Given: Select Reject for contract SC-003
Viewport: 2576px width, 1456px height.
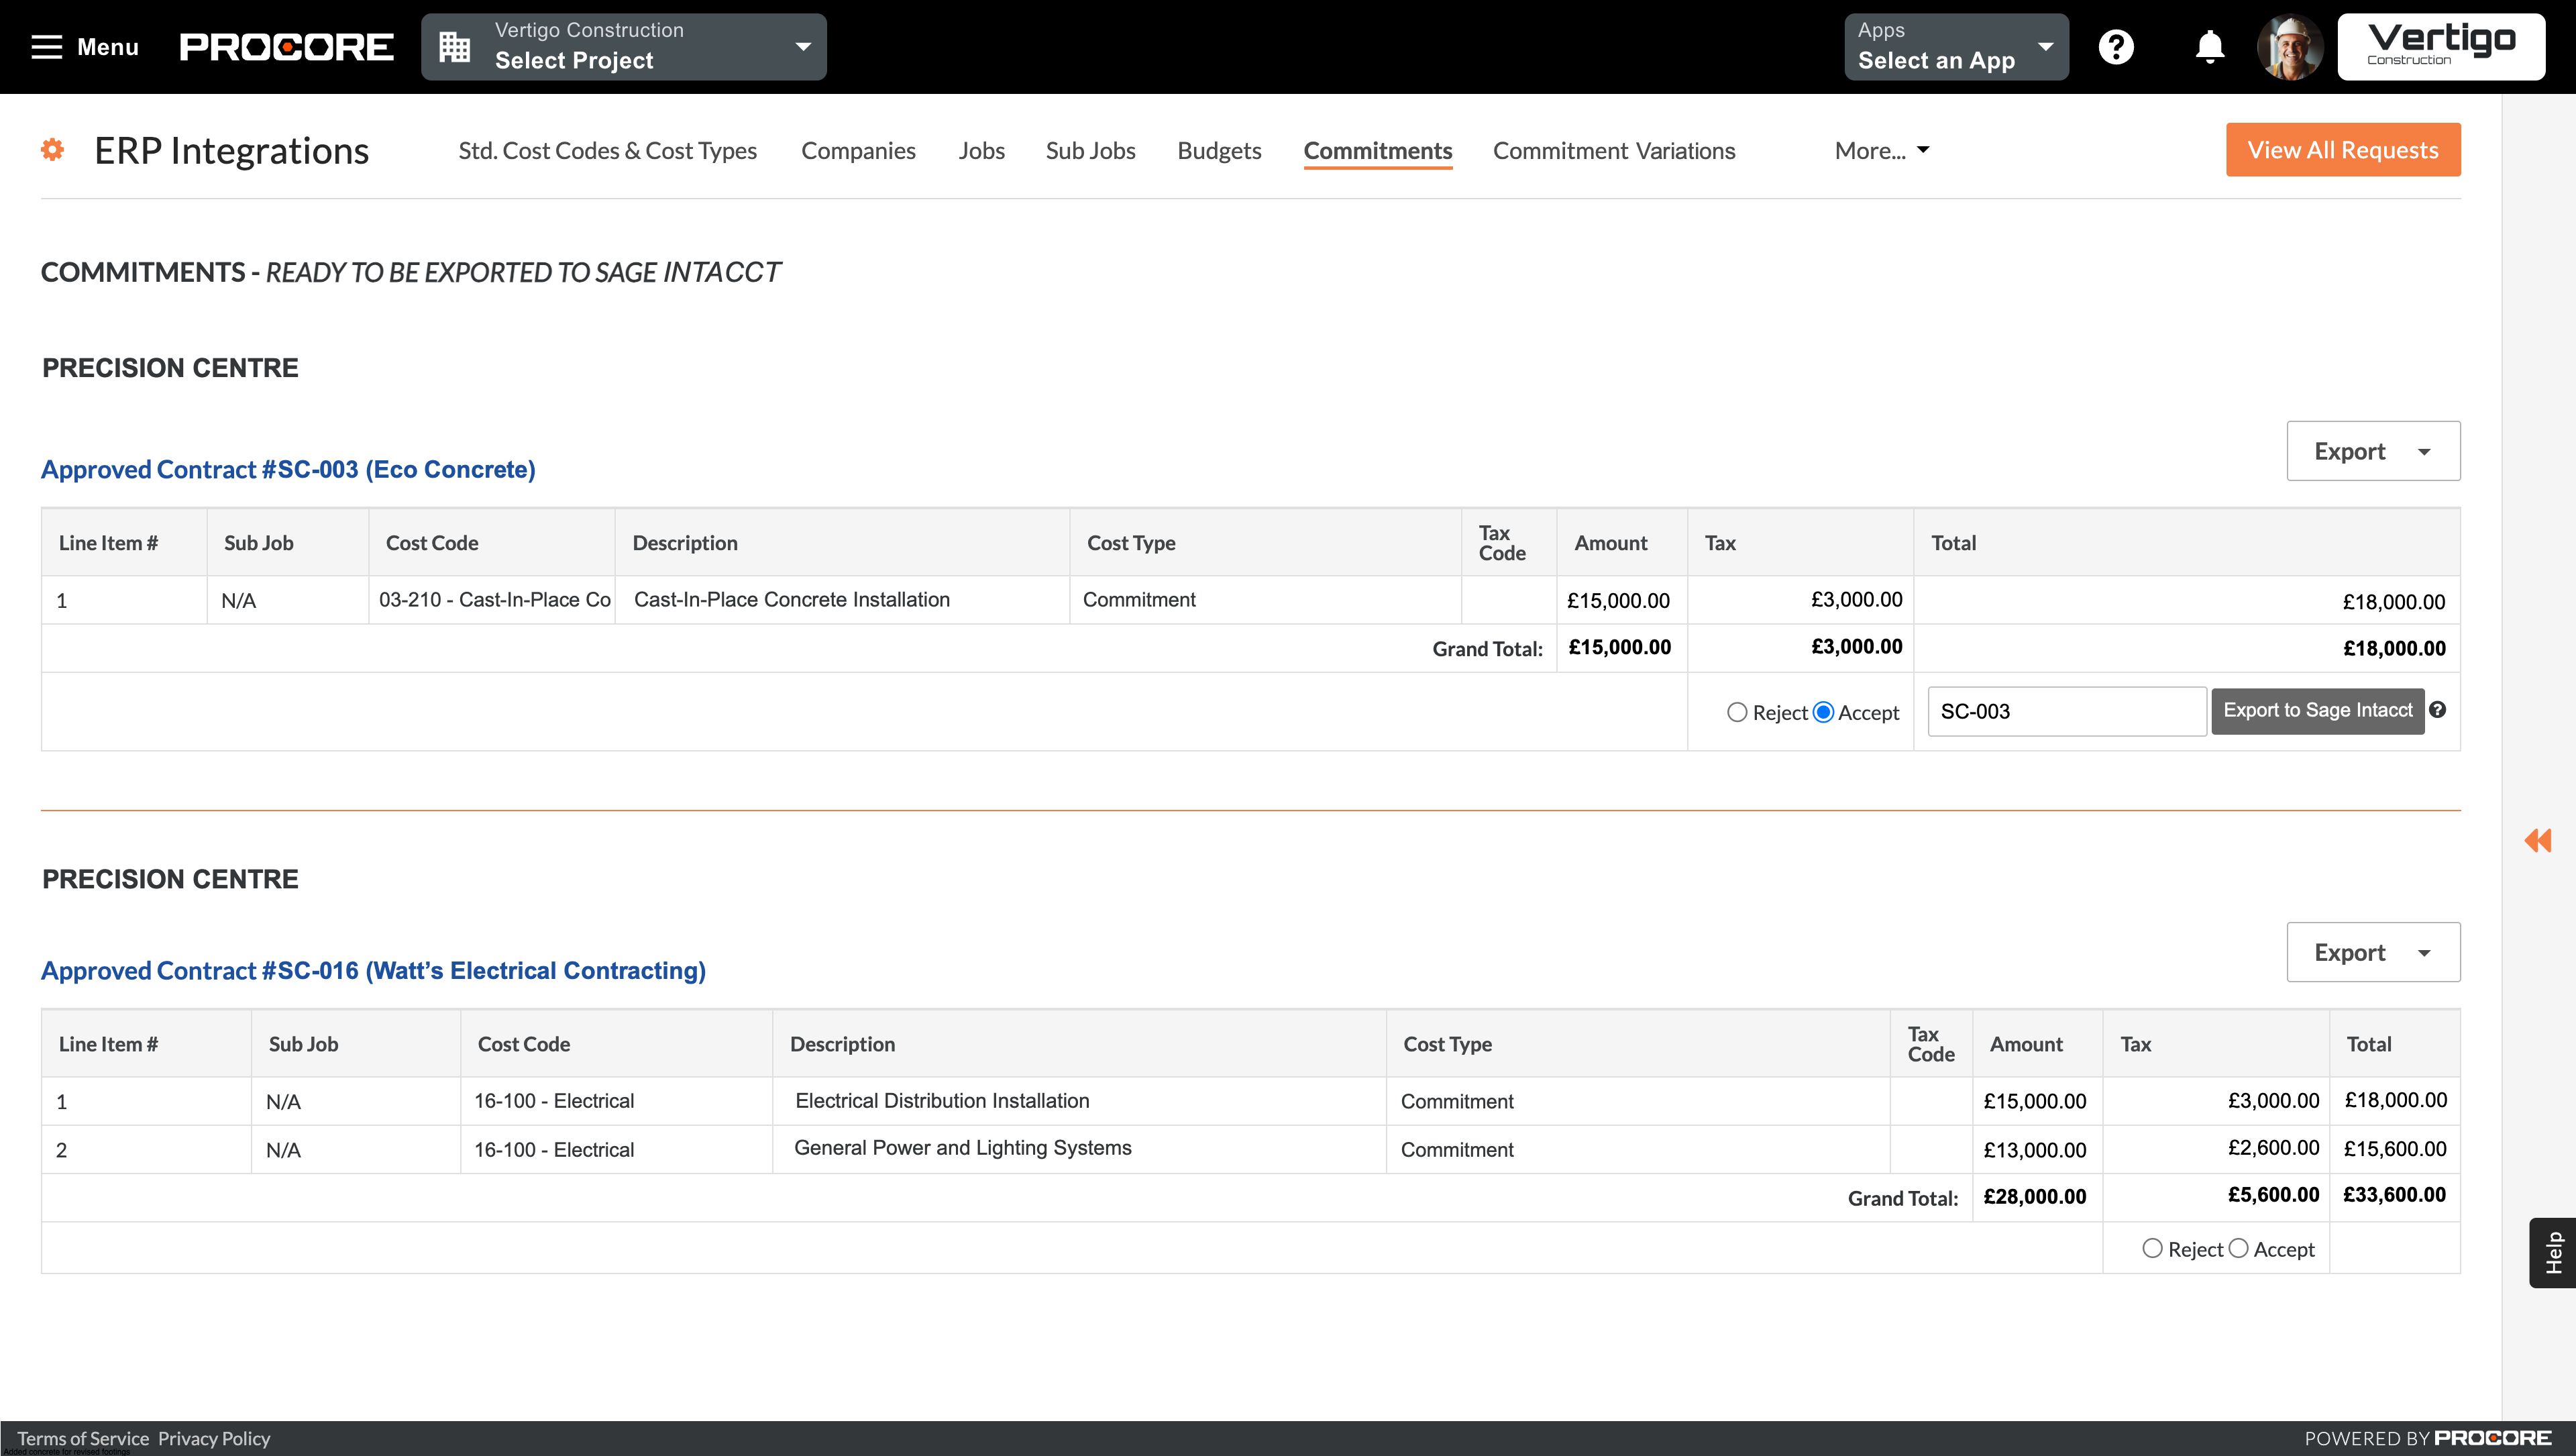Looking at the screenshot, I should pyautogui.click(x=1737, y=711).
